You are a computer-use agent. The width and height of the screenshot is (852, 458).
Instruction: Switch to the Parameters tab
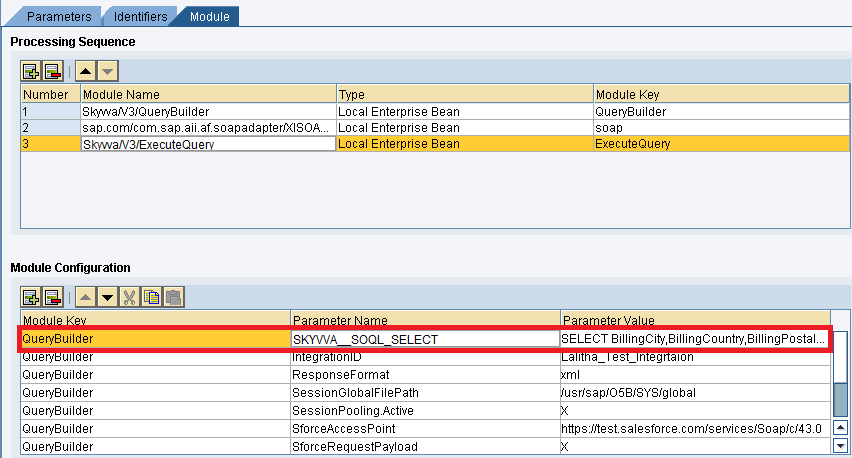(x=58, y=16)
